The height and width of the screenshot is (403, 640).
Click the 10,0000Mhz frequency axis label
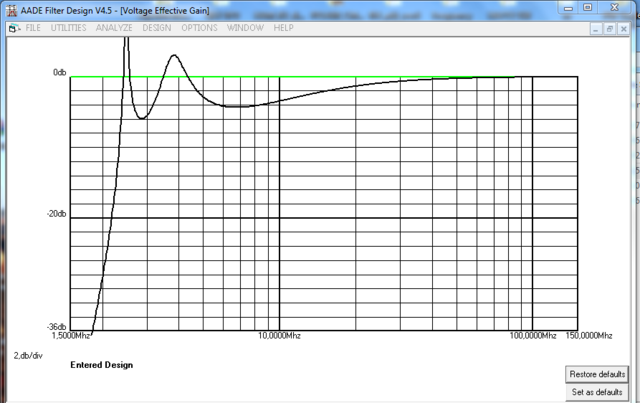277,337
